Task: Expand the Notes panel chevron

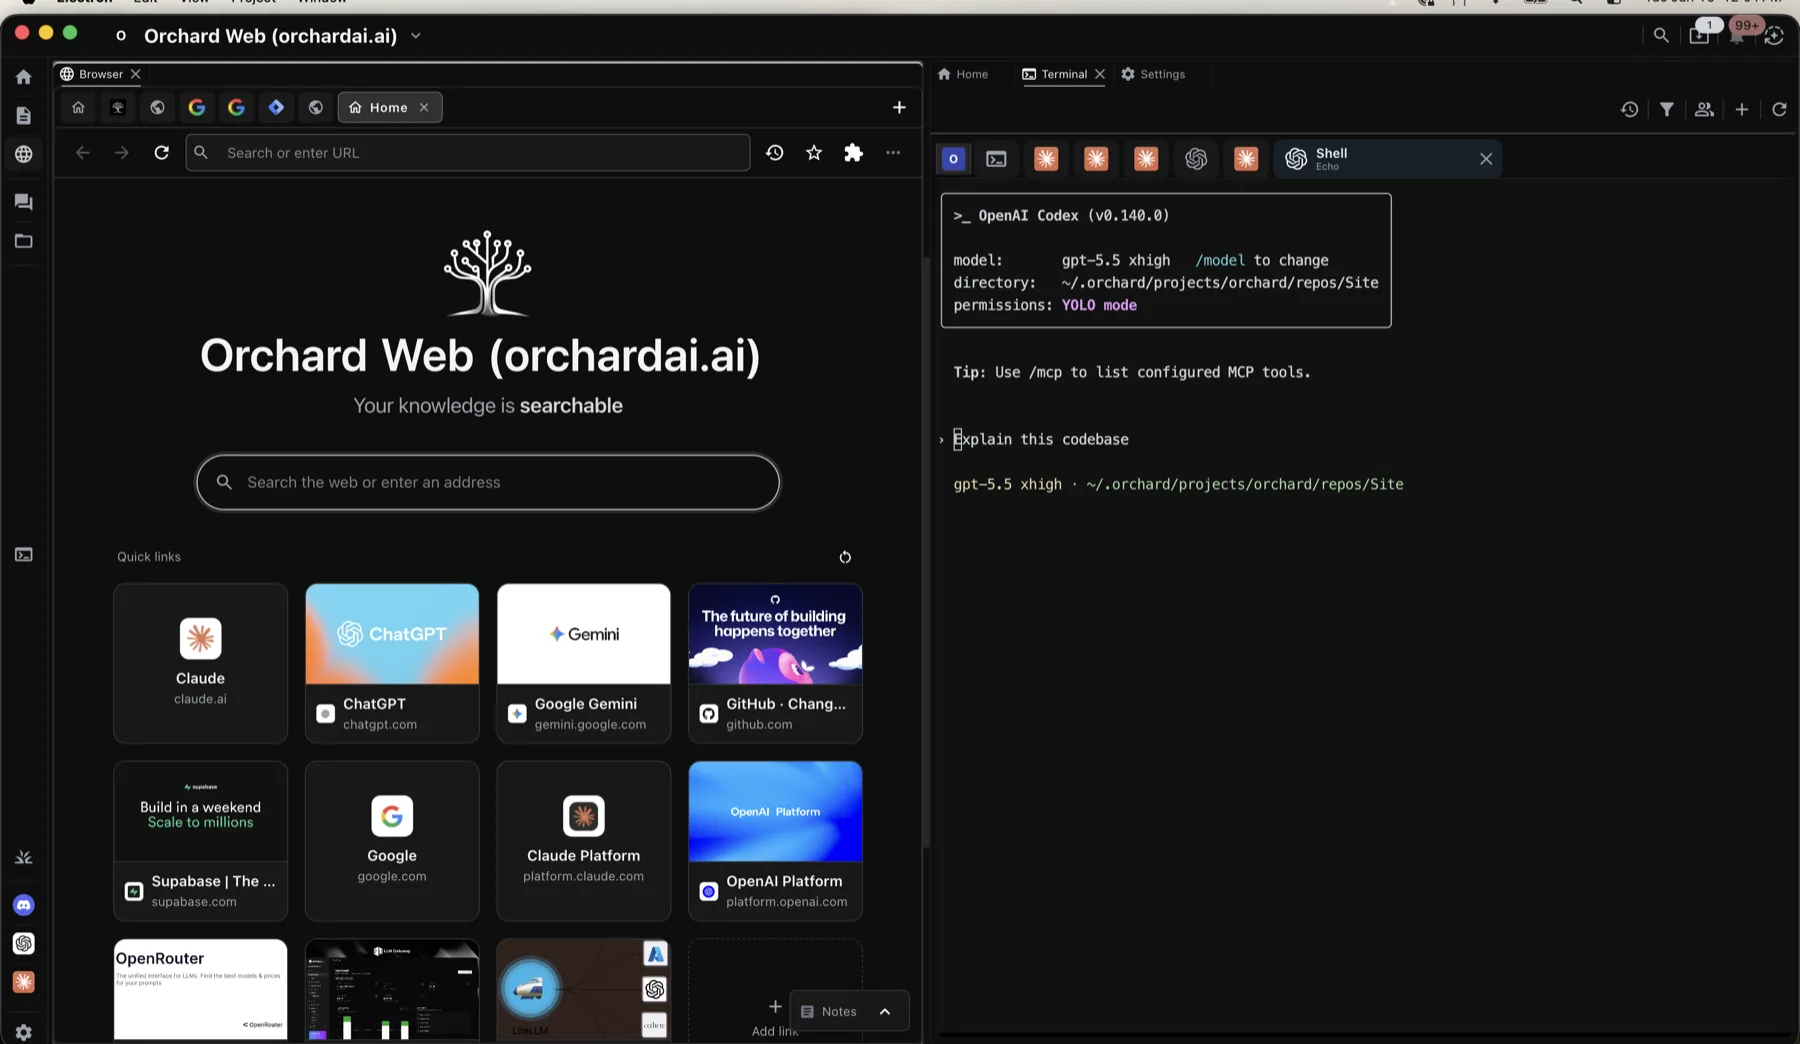Action: pyautogui.click(x=885, y=1012)
